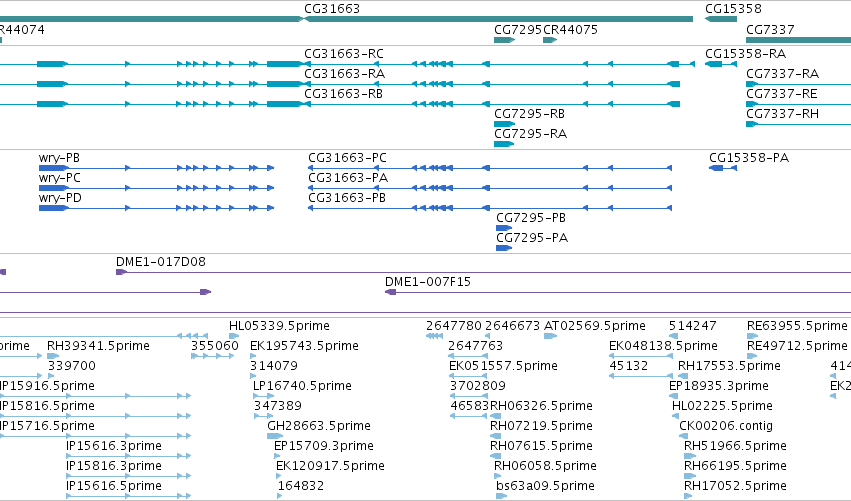Screen dimensions: 851x501
Task: Click transcript CG31663-RA label
Action: click(x=344, y=74)
